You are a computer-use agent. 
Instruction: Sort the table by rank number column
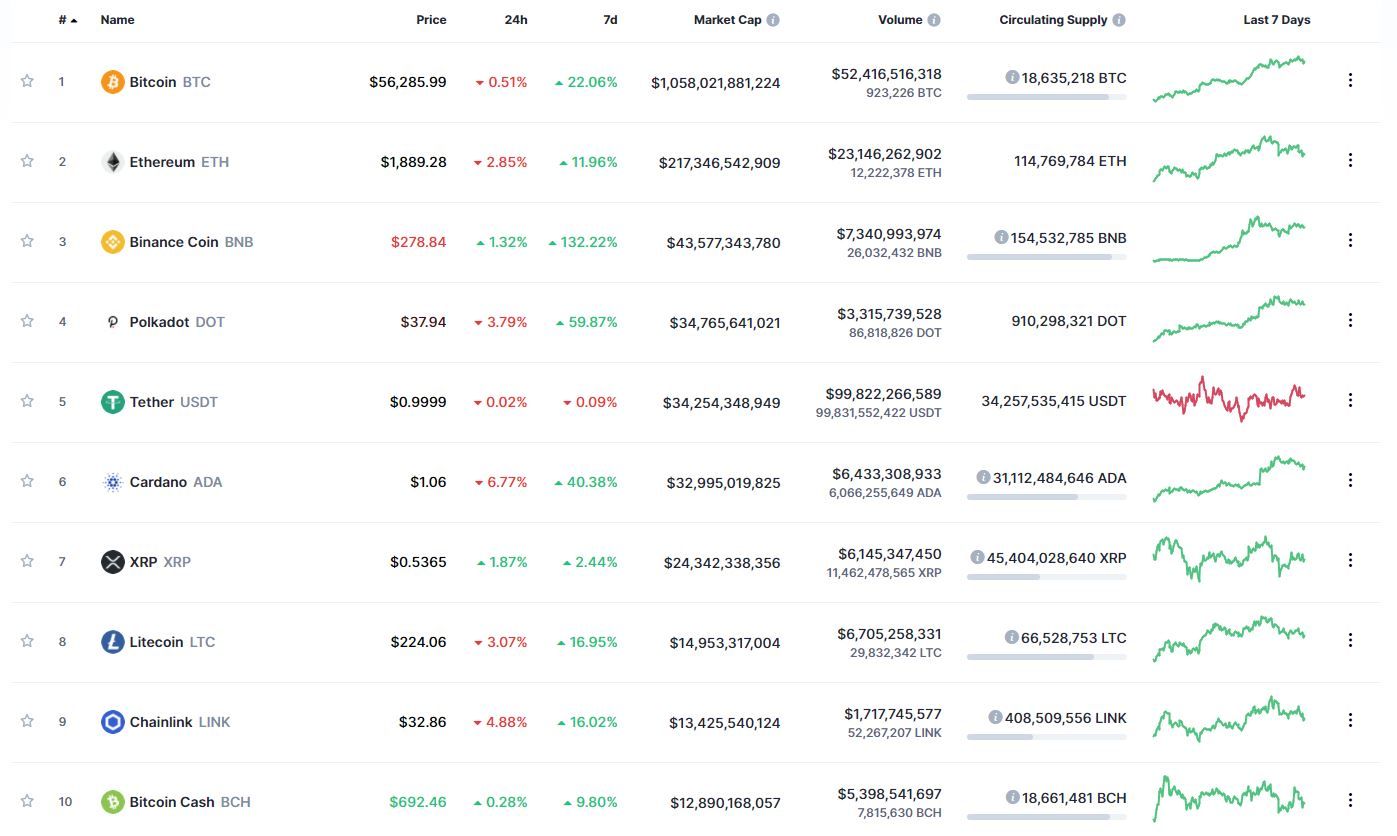(x=67, y=20)
